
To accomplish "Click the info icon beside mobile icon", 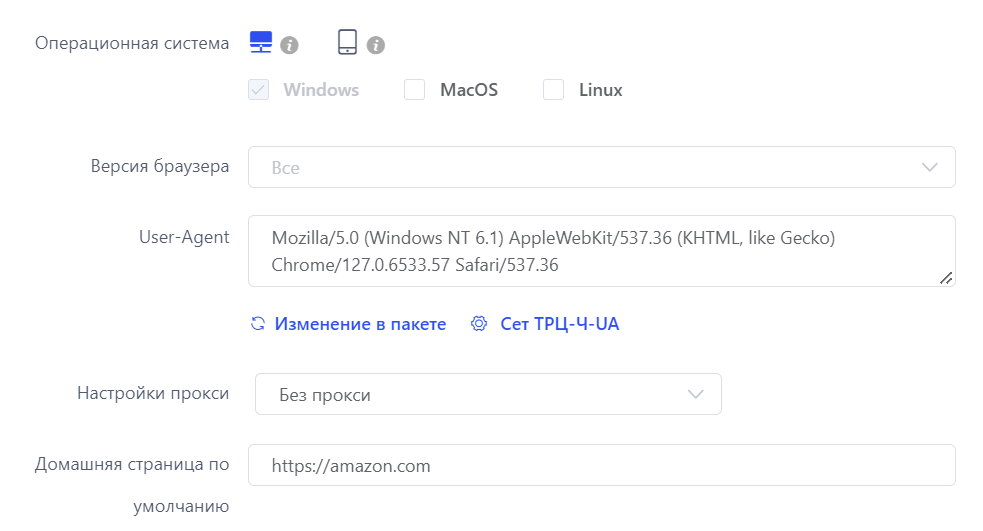I will [x=376, y=45].
